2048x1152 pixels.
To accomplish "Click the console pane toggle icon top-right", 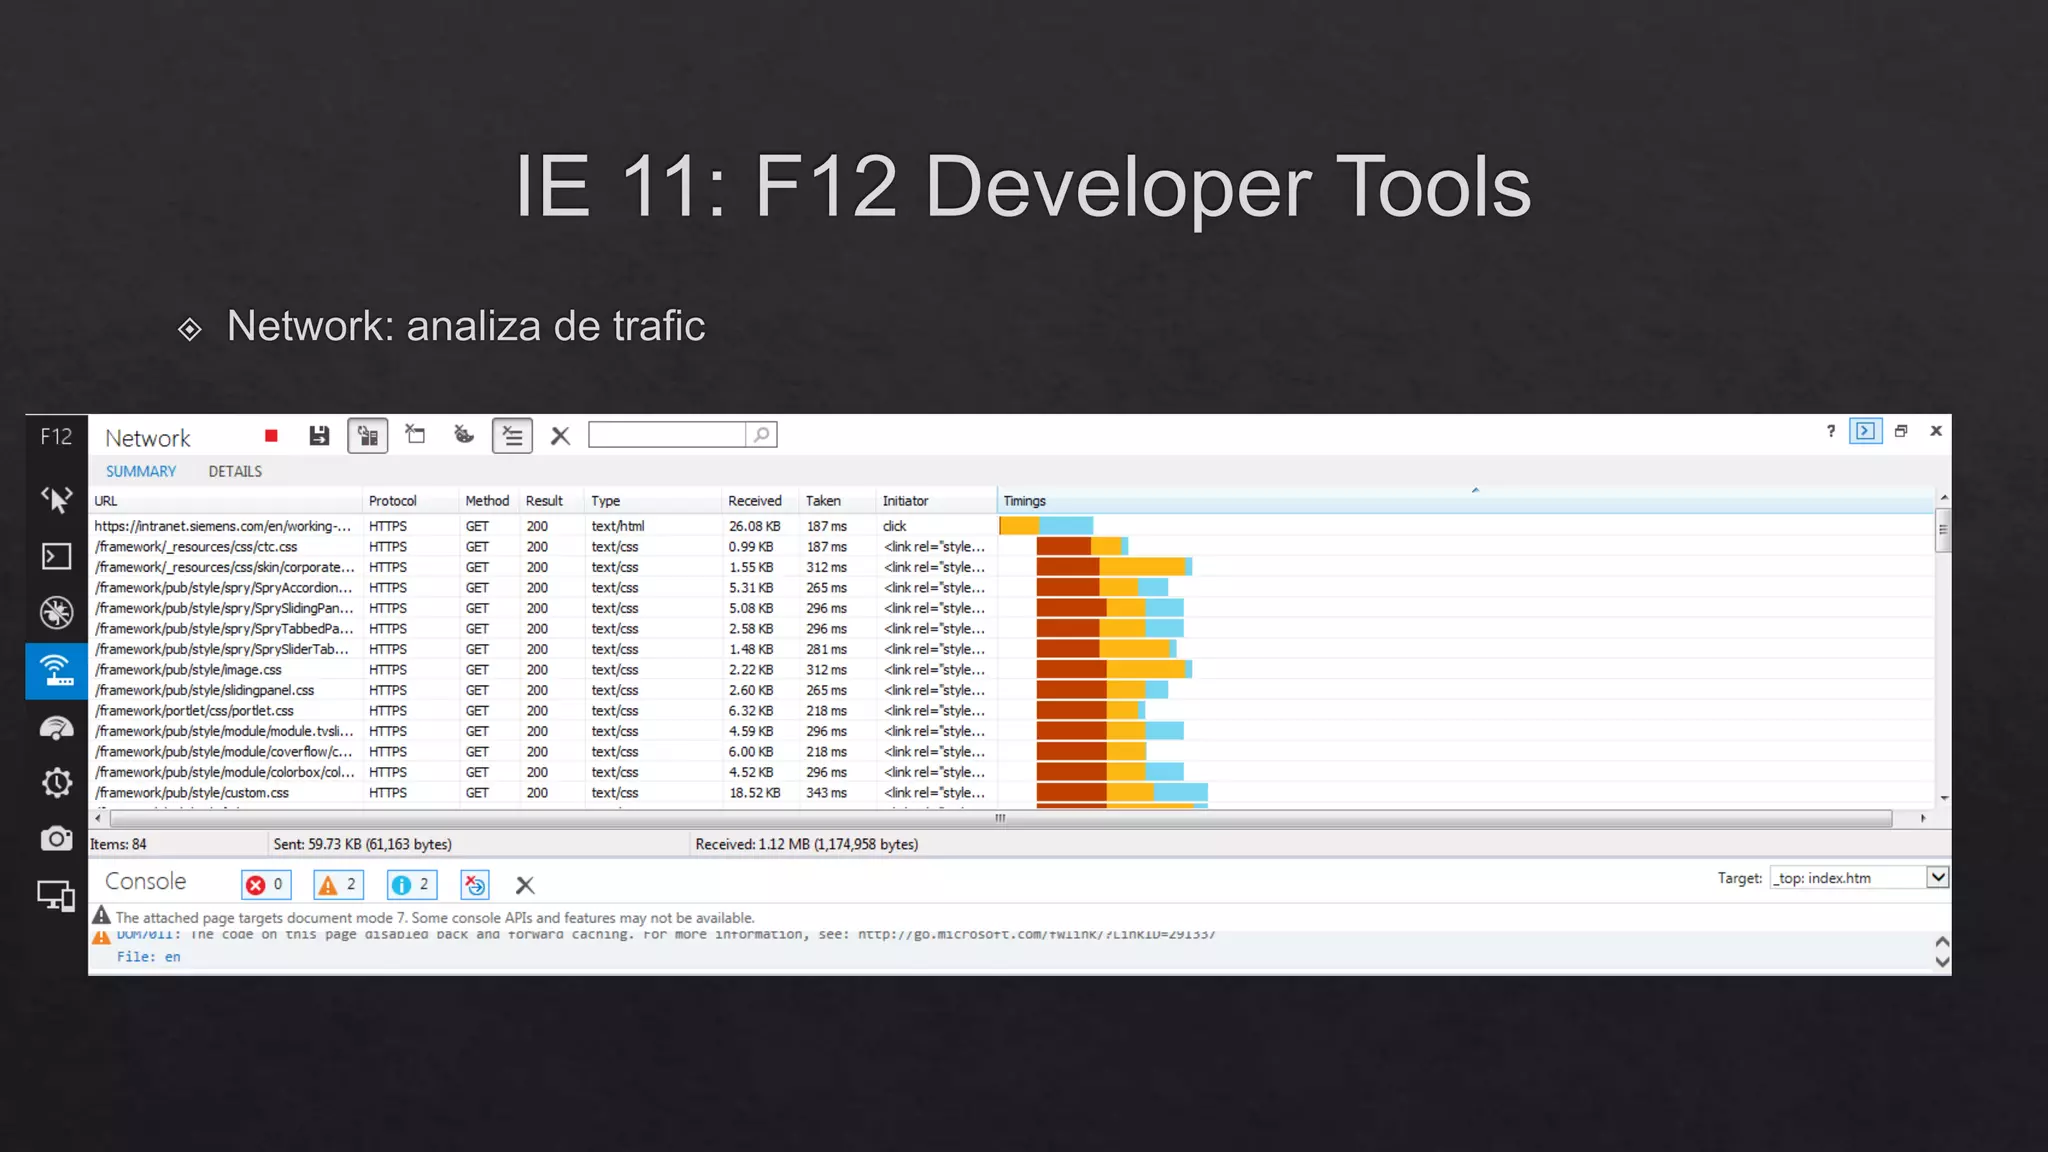I will coord(1865,431).
